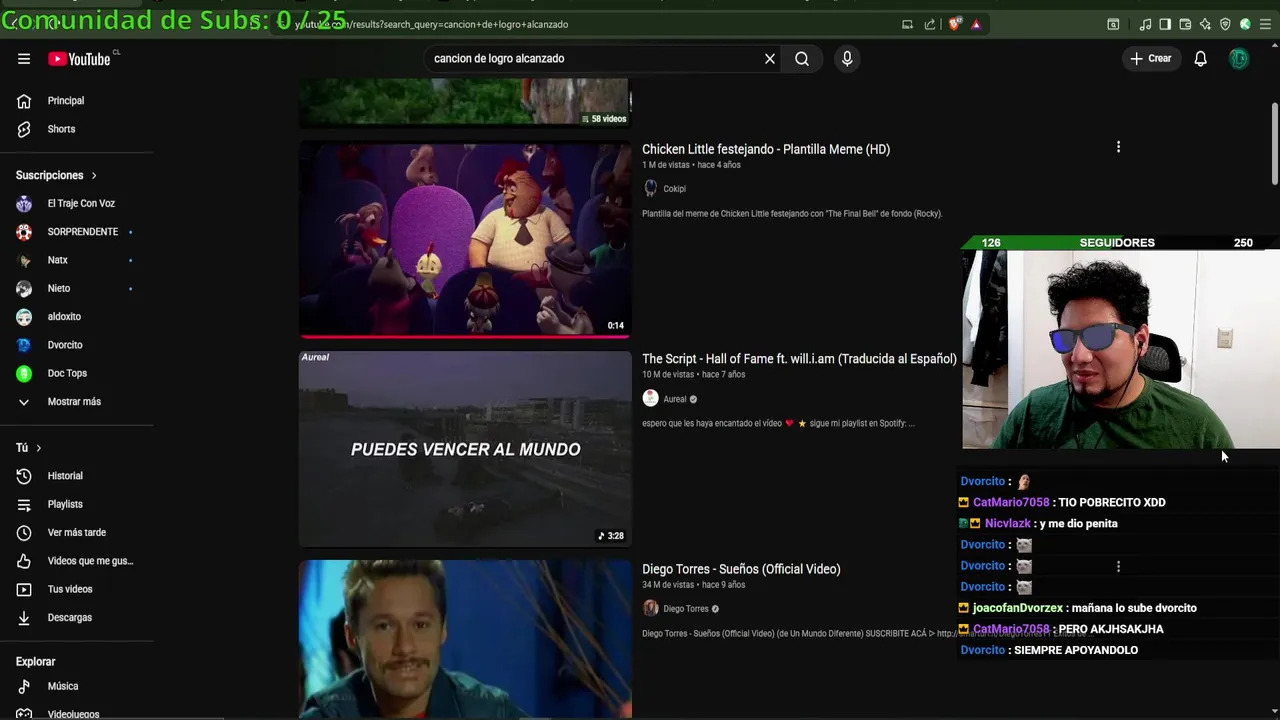Open Descargas in the sidebar
1280x720 pixels.
point(70,618)
